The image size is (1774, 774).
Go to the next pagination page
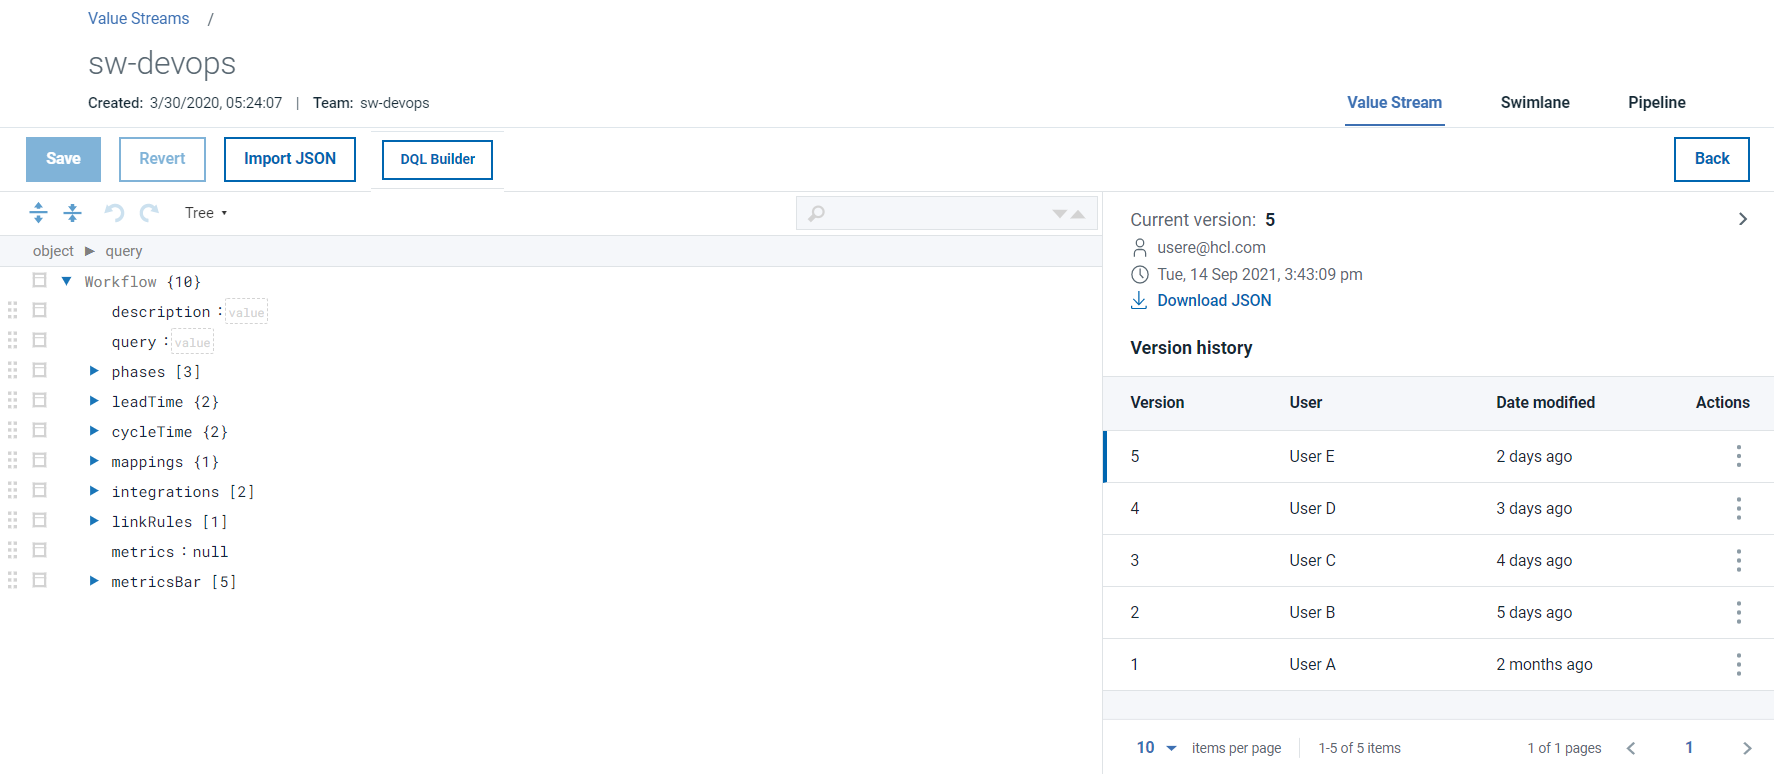tap(1747, 748)
